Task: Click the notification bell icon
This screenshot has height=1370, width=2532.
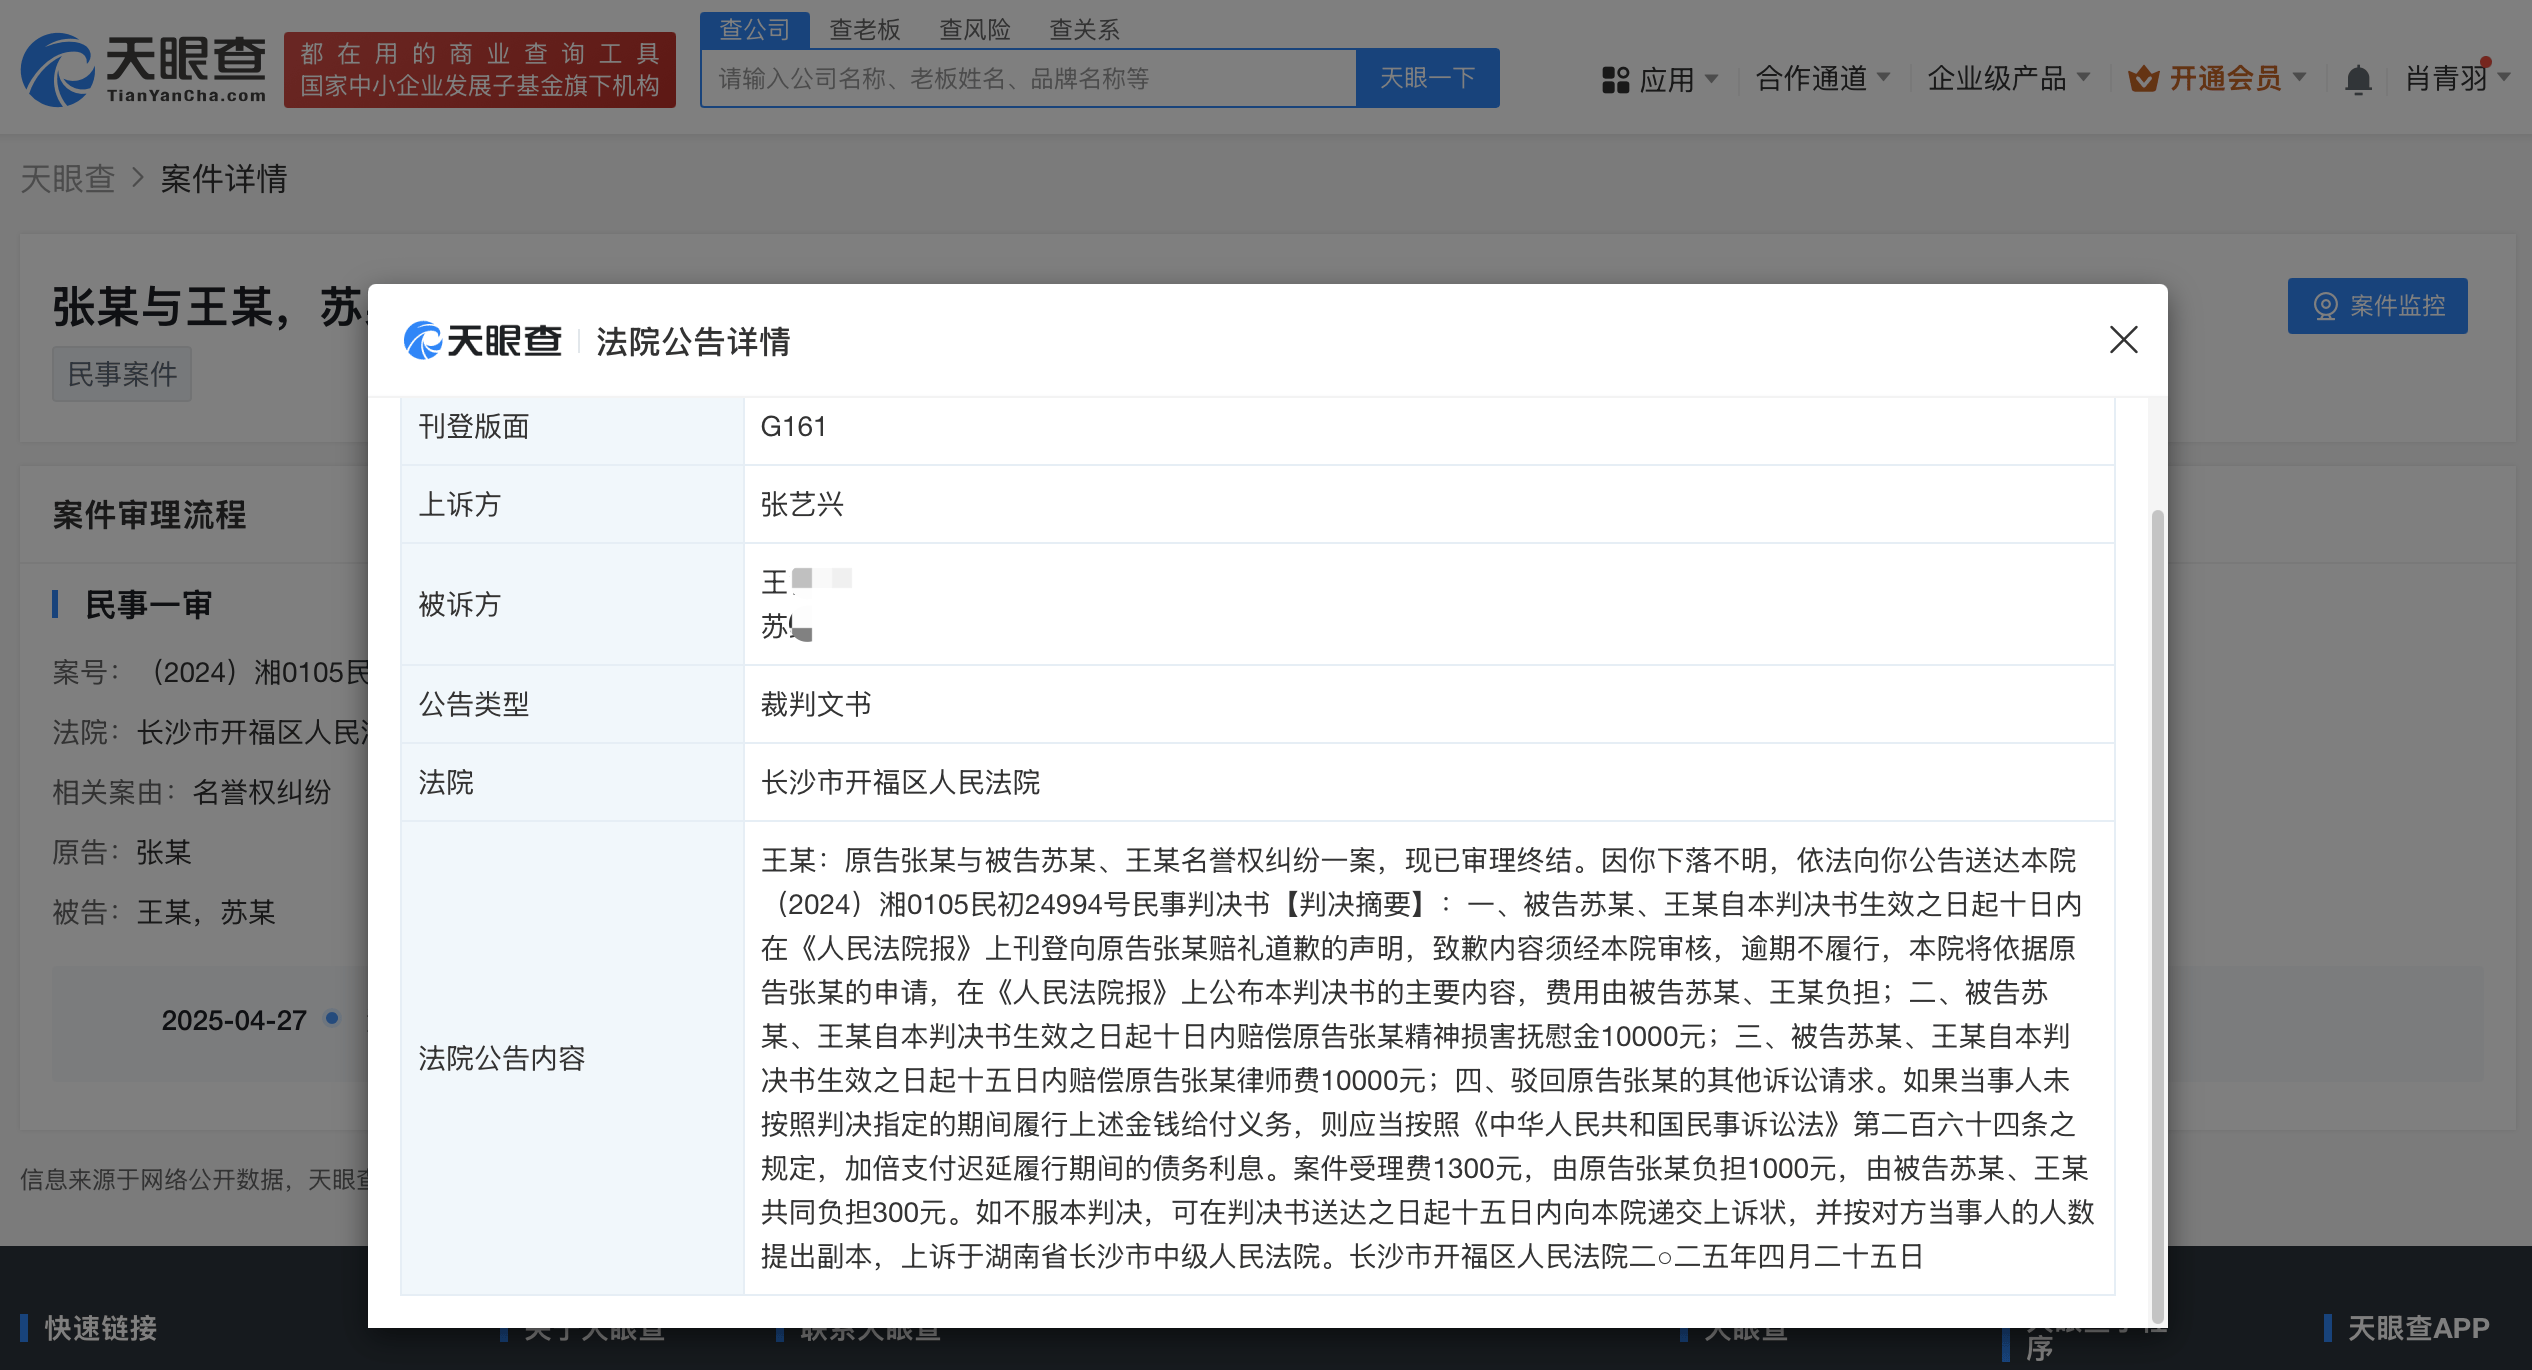Action: (2358, 79)
